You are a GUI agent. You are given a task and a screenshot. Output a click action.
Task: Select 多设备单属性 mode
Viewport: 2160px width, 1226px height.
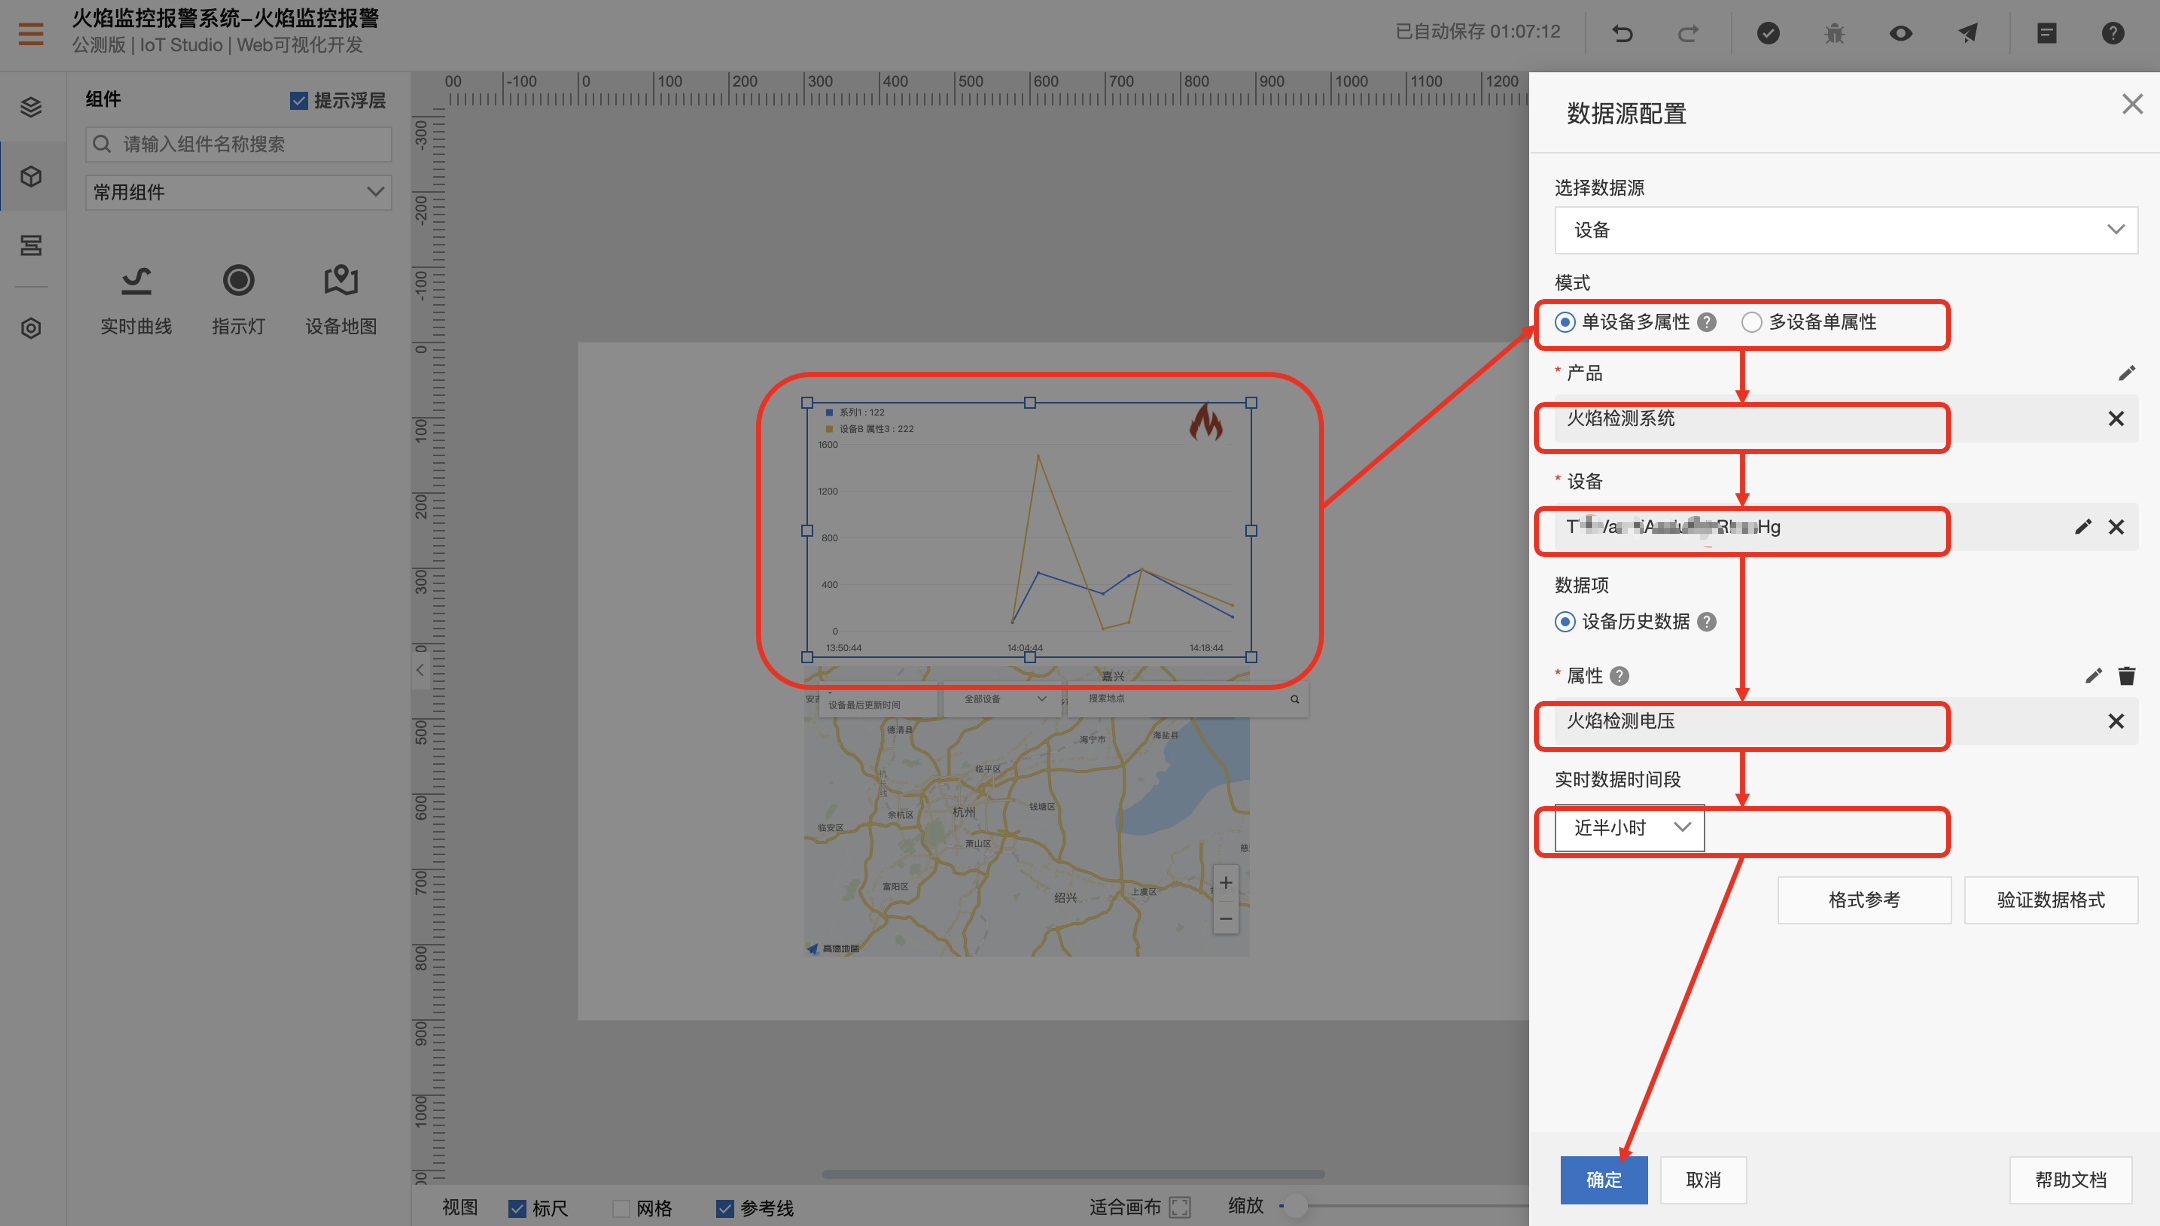click(1752, 322)
